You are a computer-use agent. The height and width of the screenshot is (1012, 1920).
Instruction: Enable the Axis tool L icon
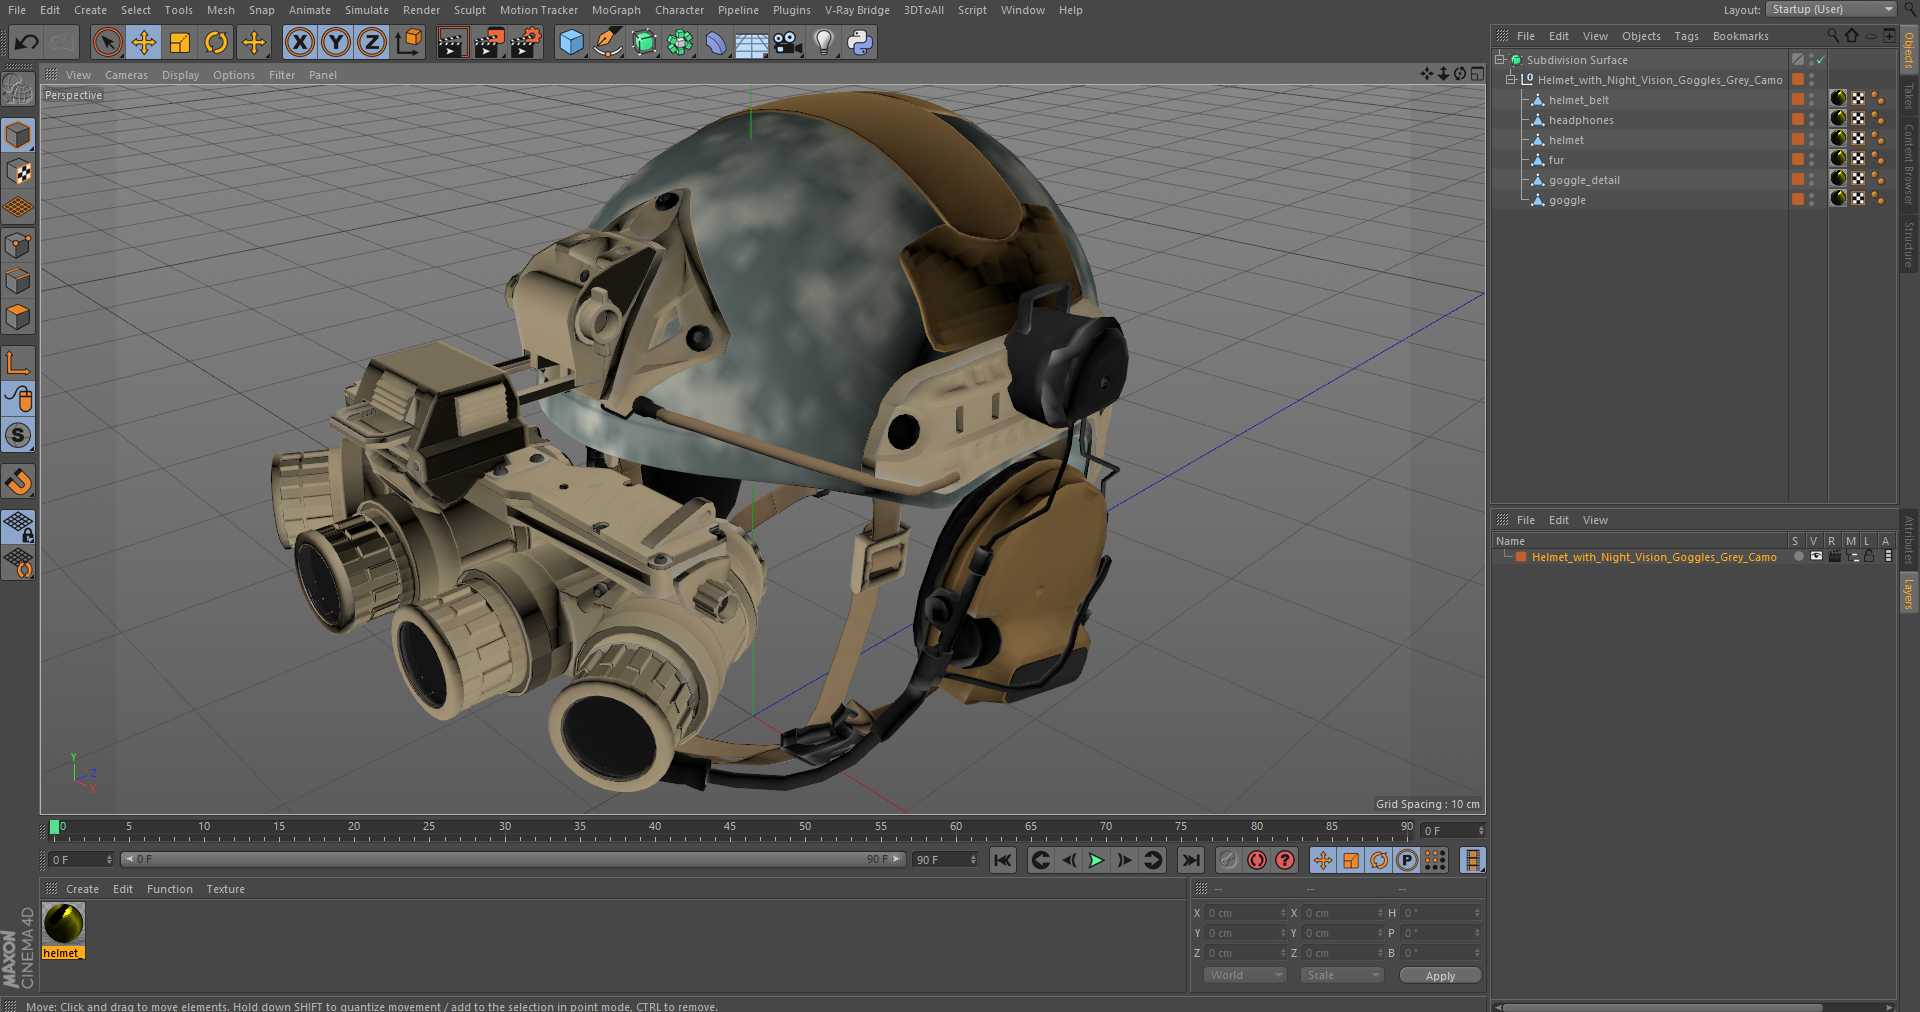(19, 362)
